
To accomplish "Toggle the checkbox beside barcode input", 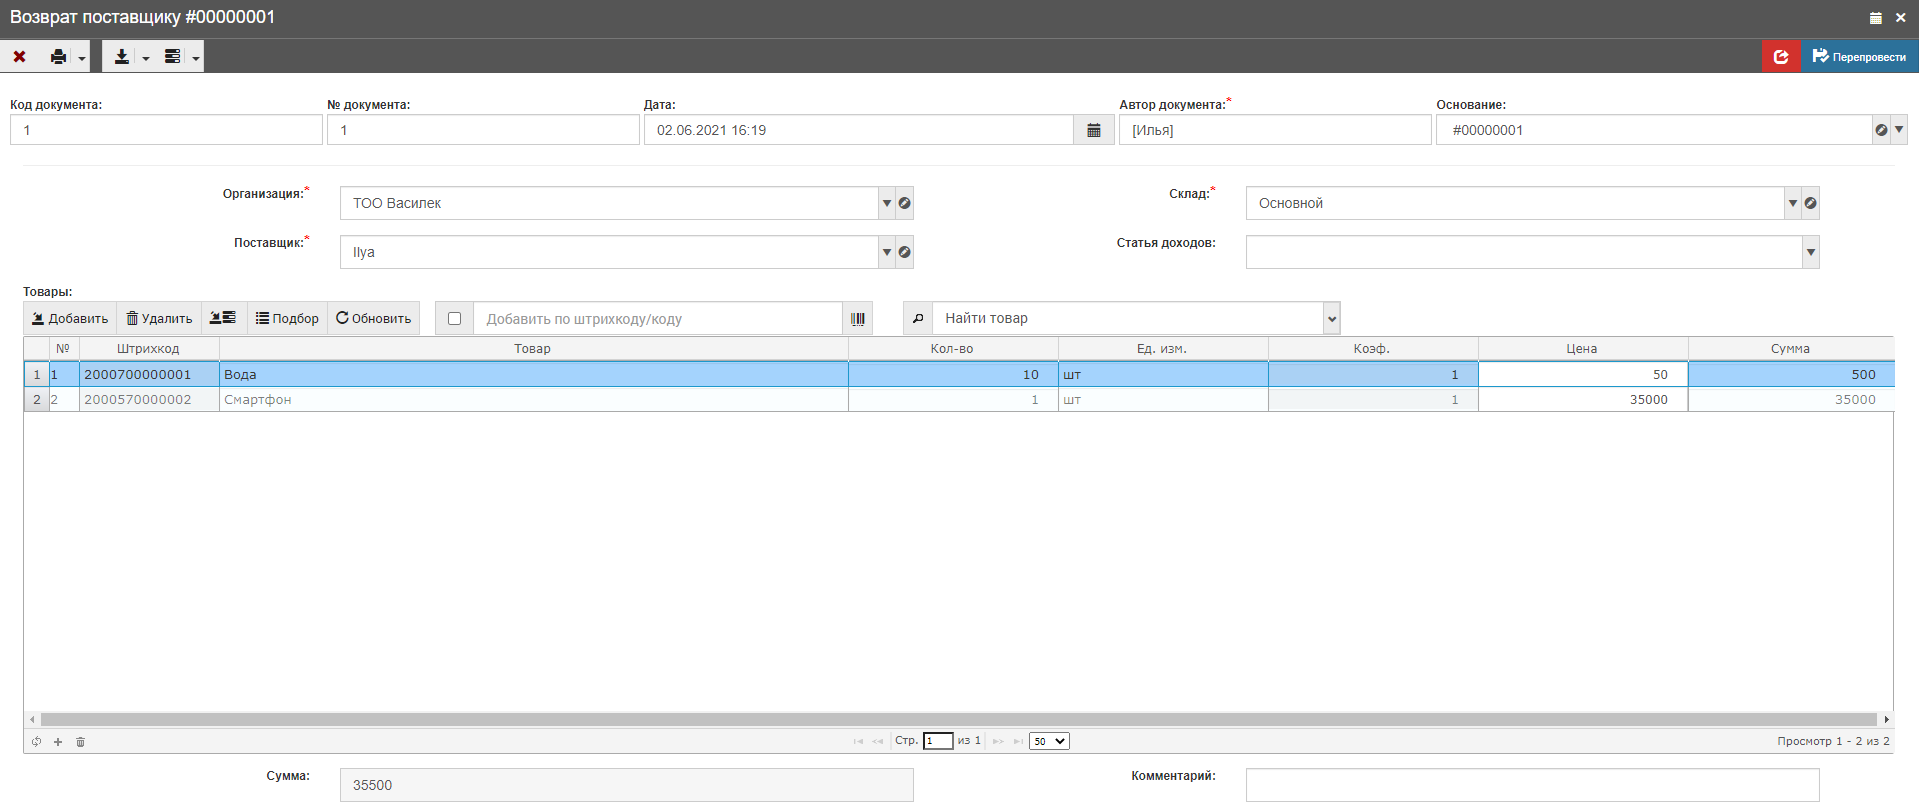I will [x=454, y=319].
